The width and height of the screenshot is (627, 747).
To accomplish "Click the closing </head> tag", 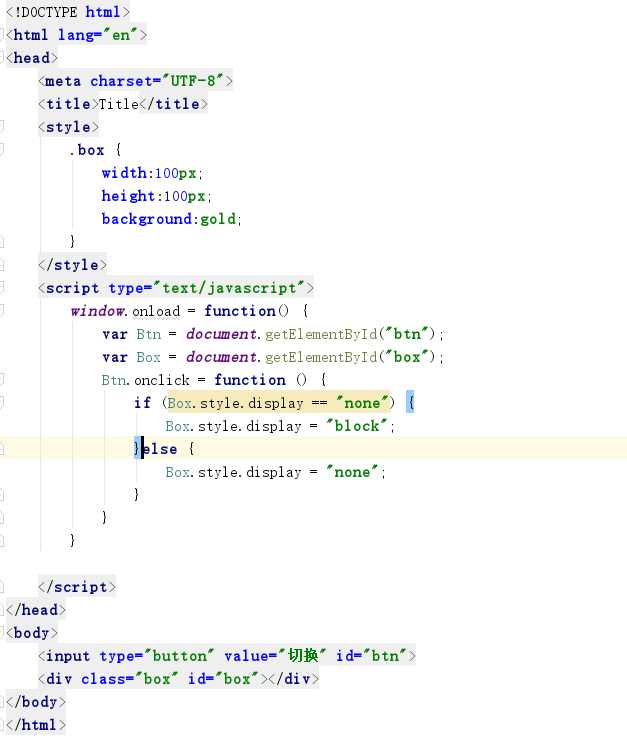I will [36, 609].
